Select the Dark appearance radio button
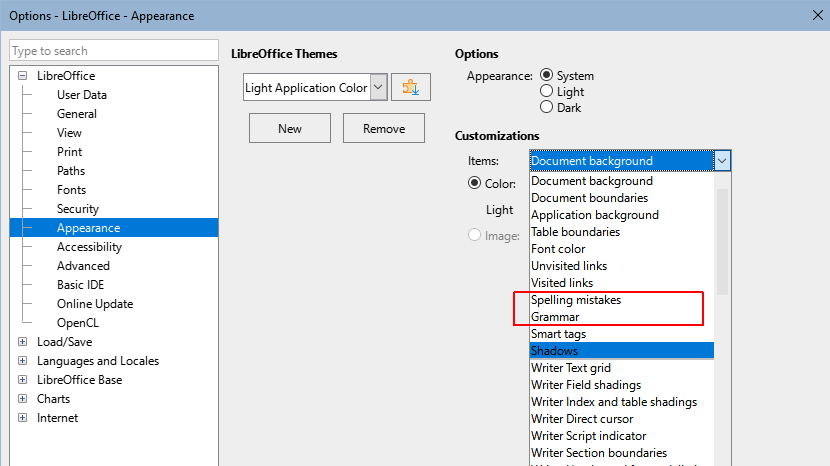 [x=546, y=107]
